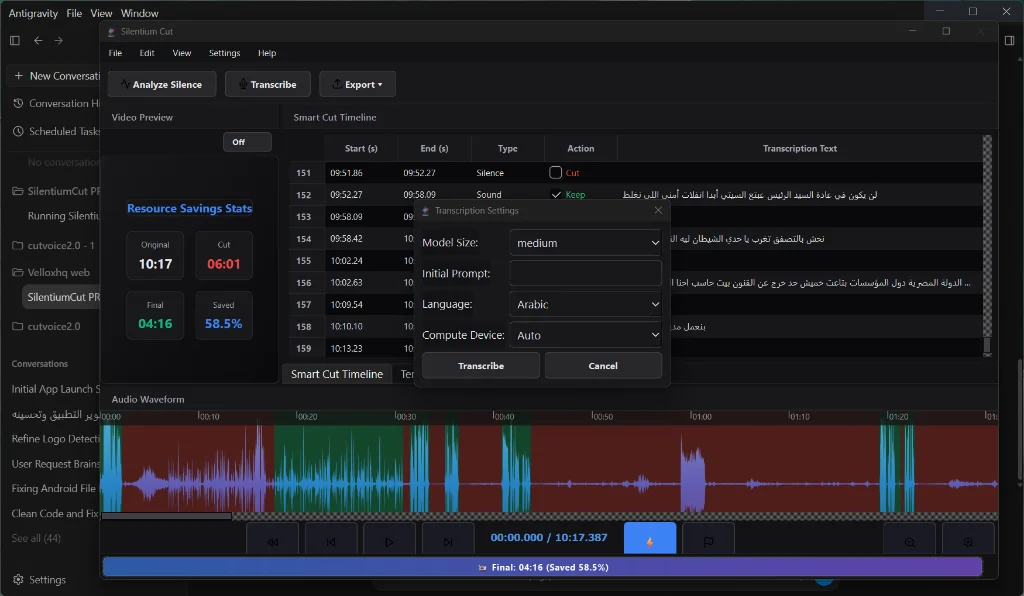Open Silentium Cut File menu

(x=115, y=53)
